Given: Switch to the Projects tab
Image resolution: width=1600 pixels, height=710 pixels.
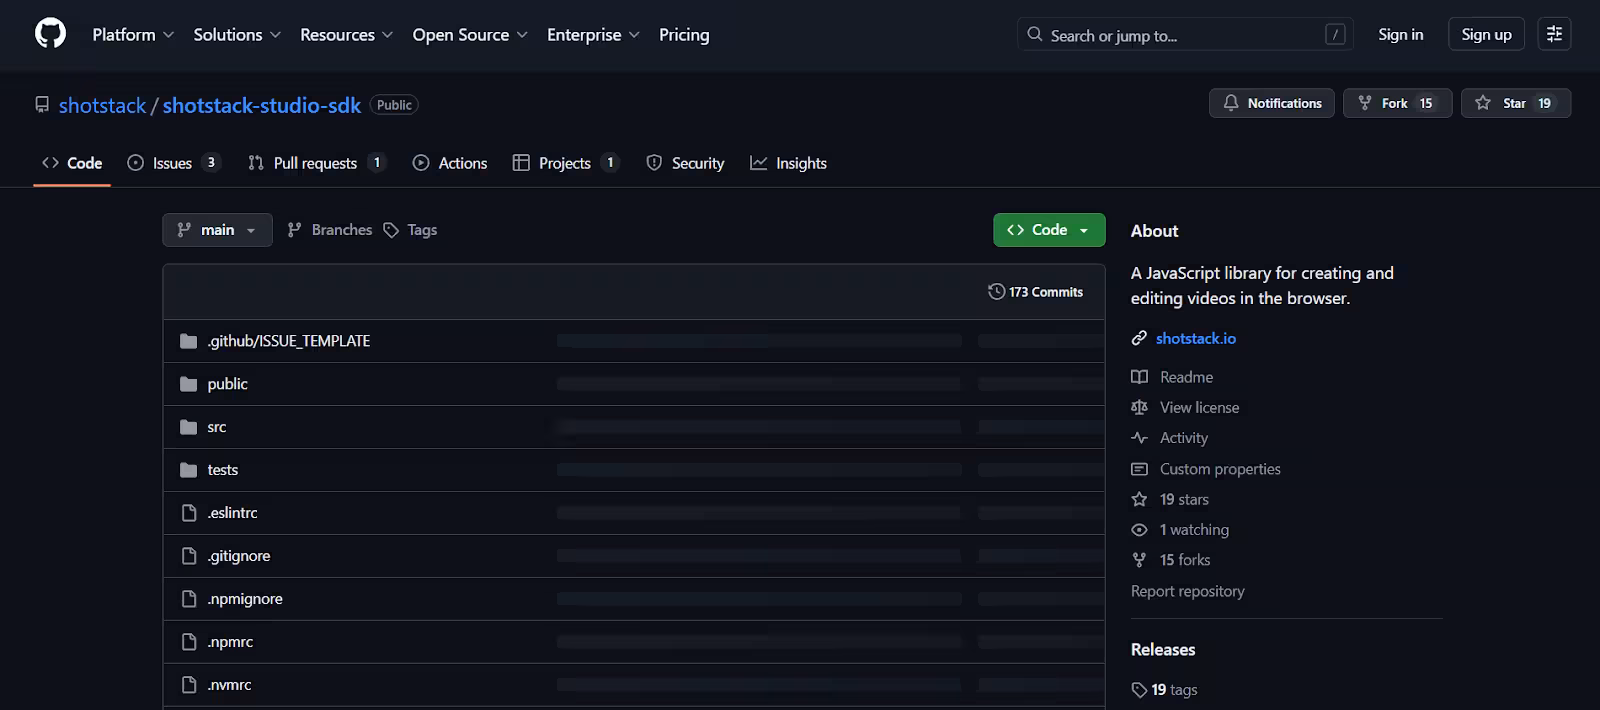Looking at the screenshot, I should tap(566, 163).
